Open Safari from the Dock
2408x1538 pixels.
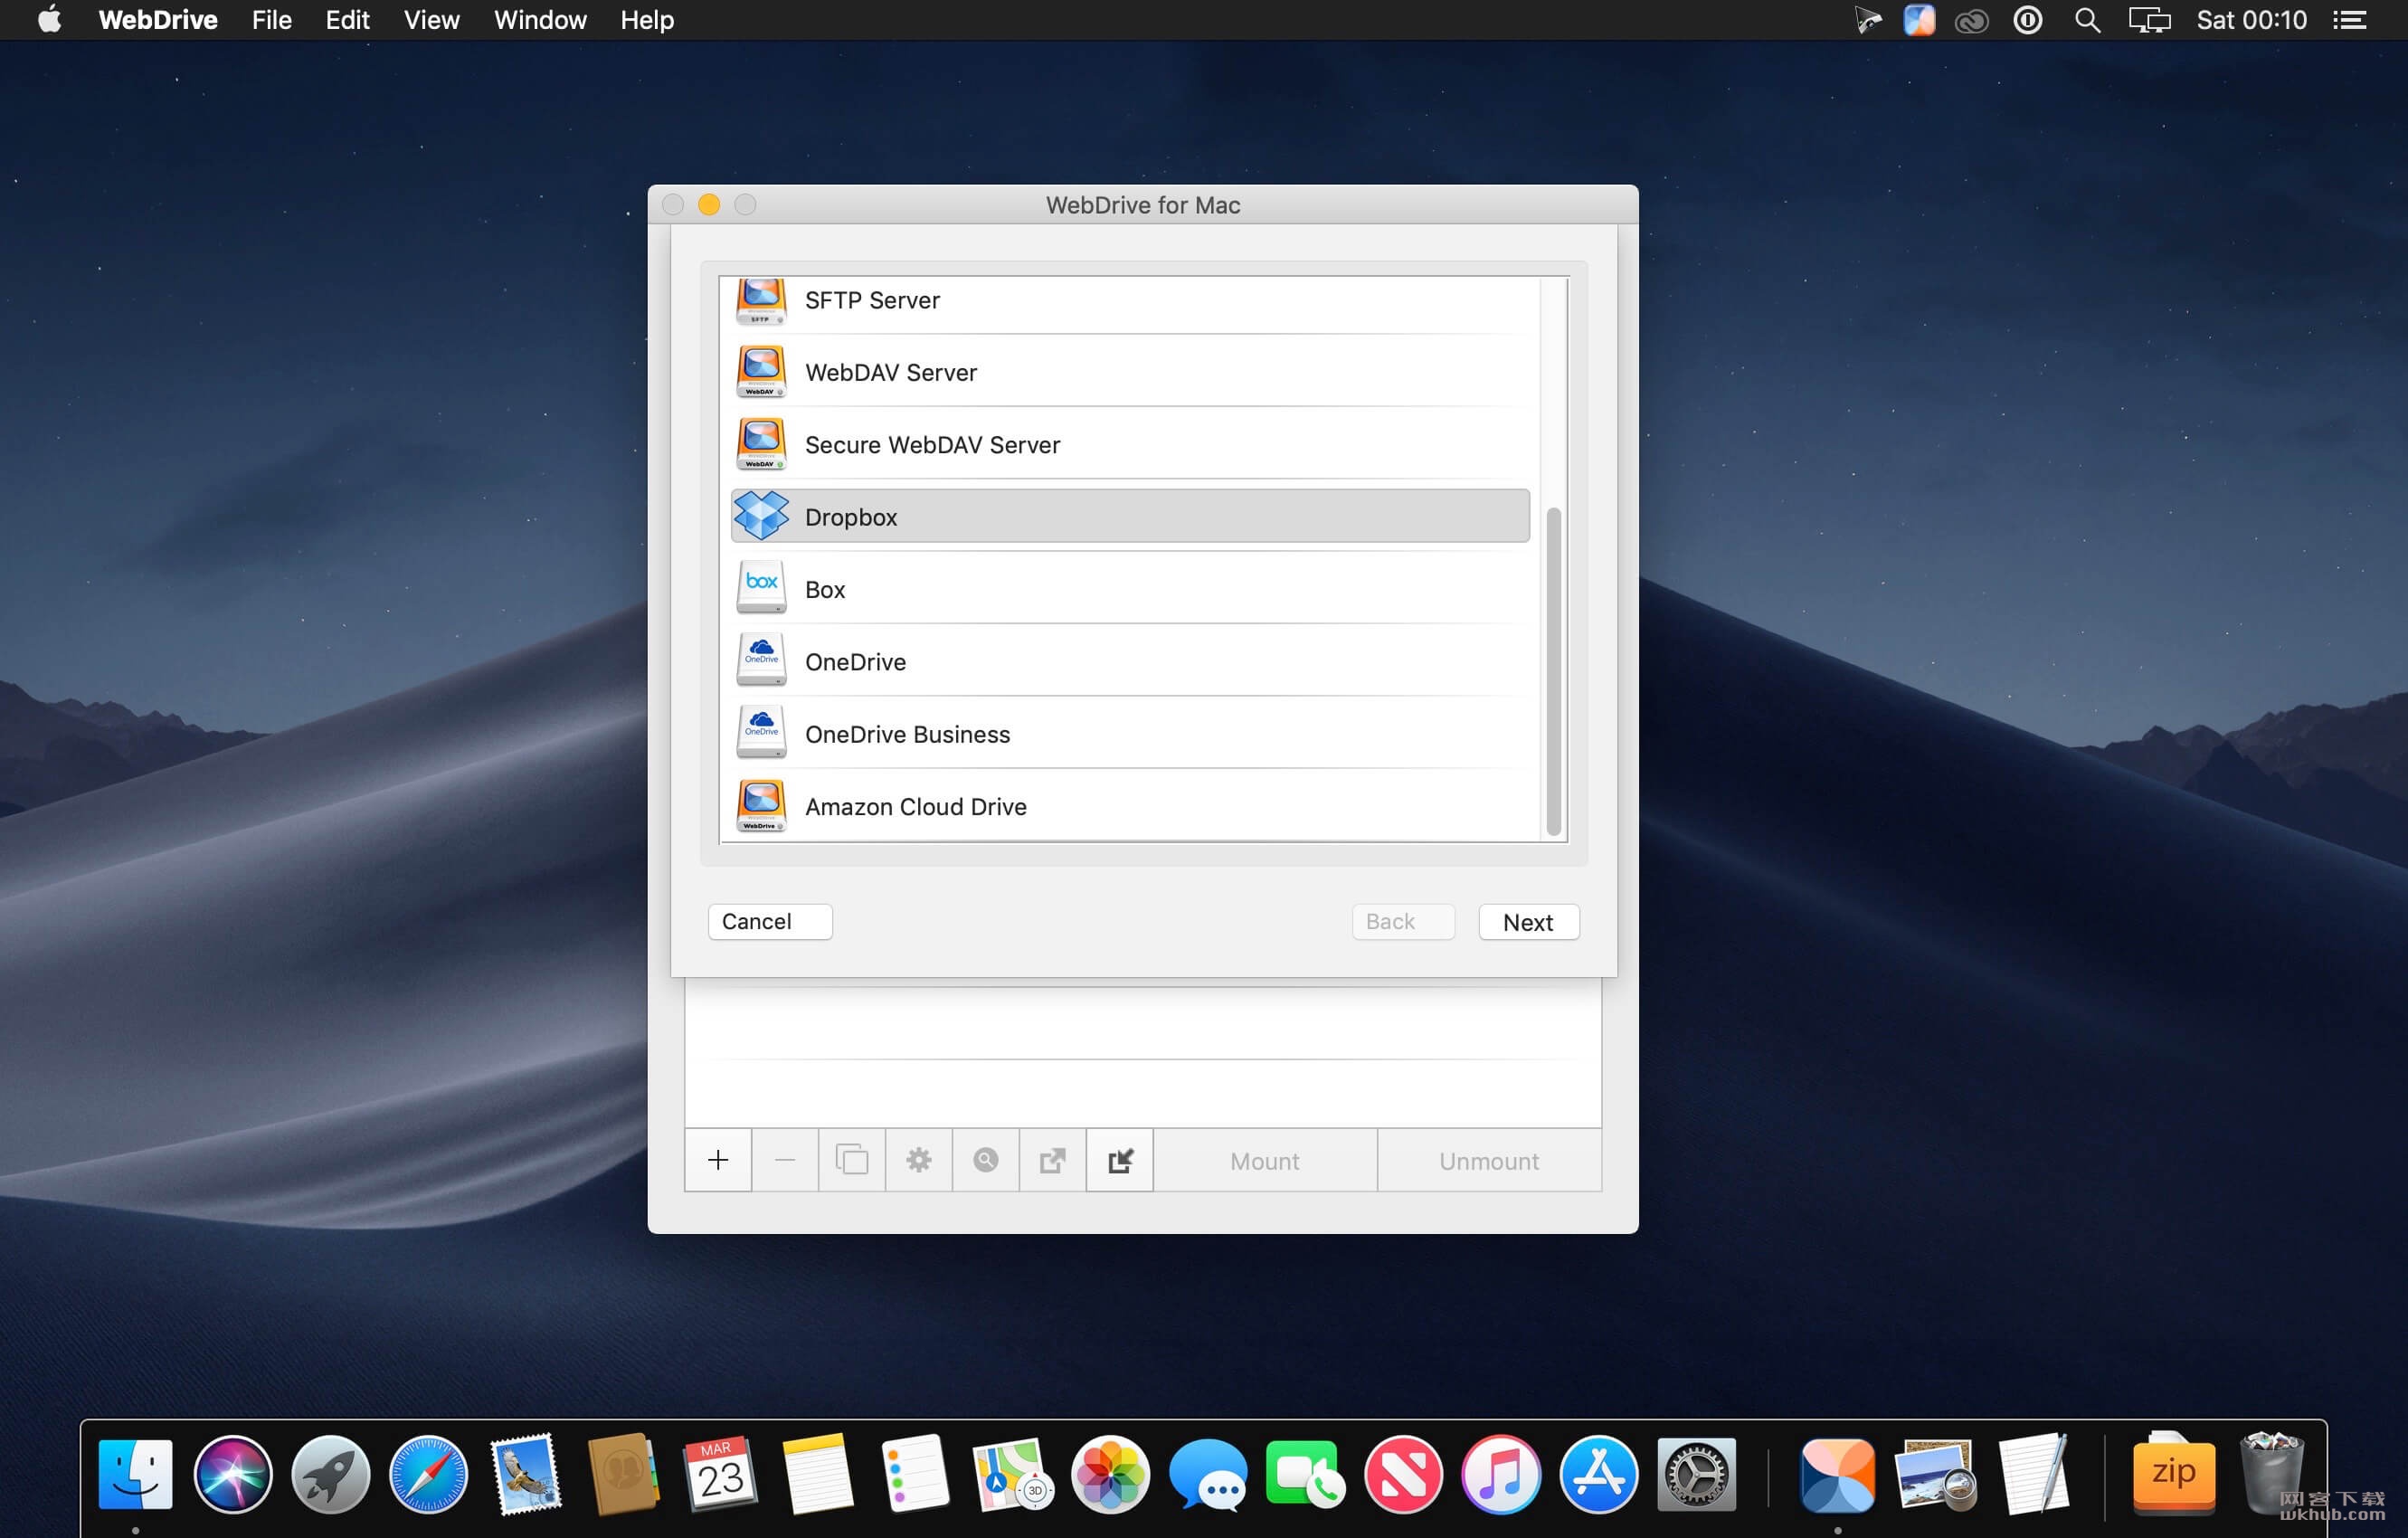(x=428, y=1474)
